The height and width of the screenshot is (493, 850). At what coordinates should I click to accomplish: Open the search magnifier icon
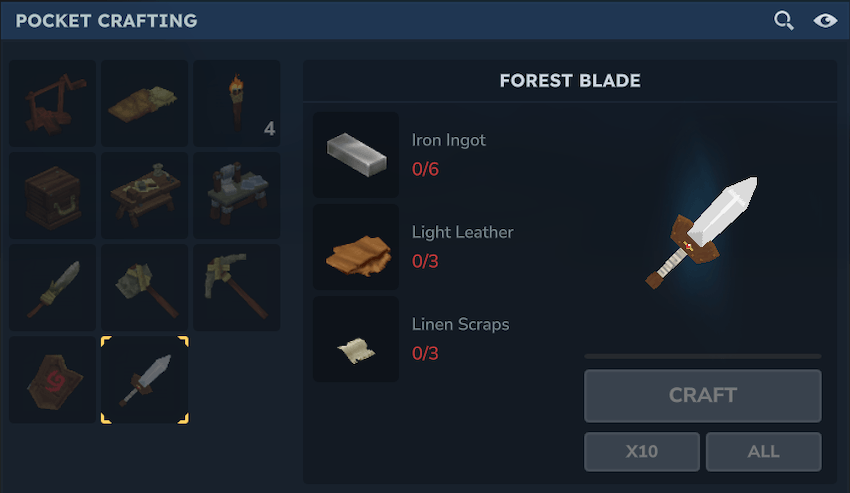[x=783, y=21]
